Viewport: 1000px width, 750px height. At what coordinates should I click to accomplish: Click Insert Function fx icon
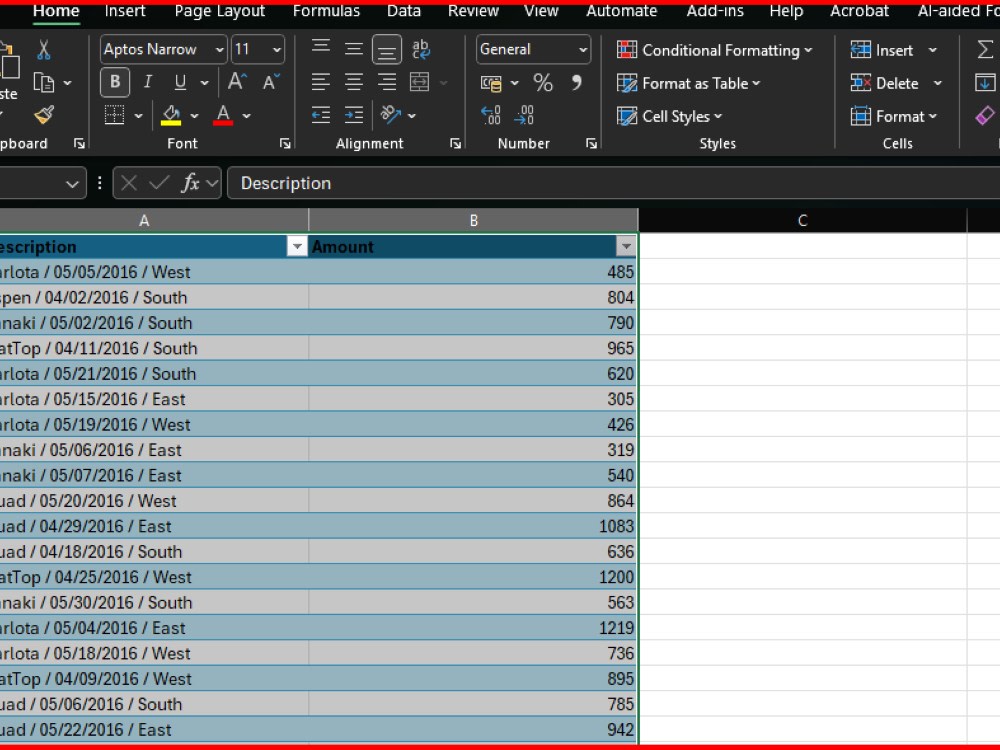[190, 184]
